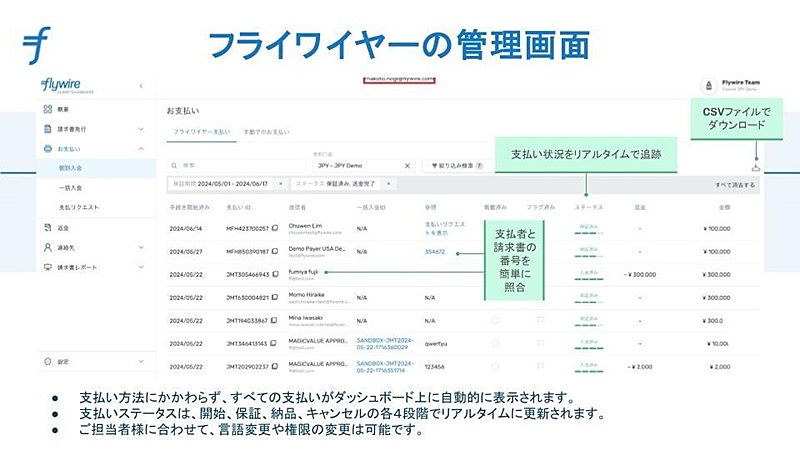Copy payment ID MFH423700257
This screenshot has width=800, height=450.
click(275, 229)
